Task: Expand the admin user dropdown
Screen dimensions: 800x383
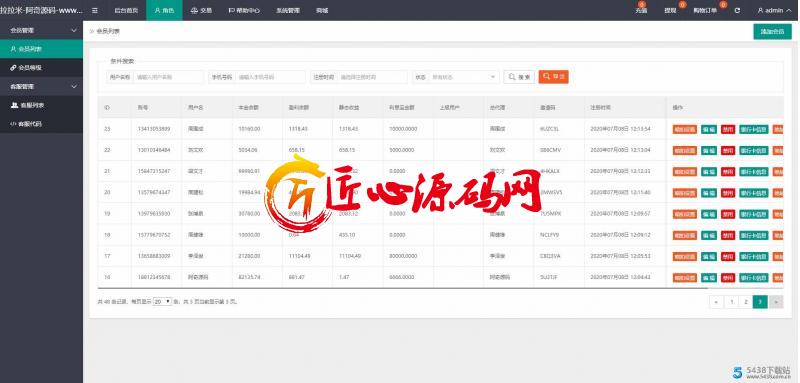Action: click(770, 10)
